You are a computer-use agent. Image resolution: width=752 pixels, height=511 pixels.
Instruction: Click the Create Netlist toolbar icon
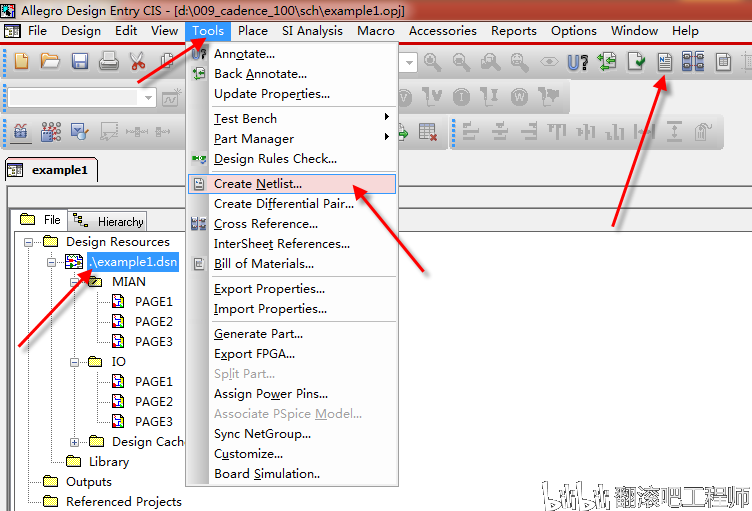click(x=665, y=61)
